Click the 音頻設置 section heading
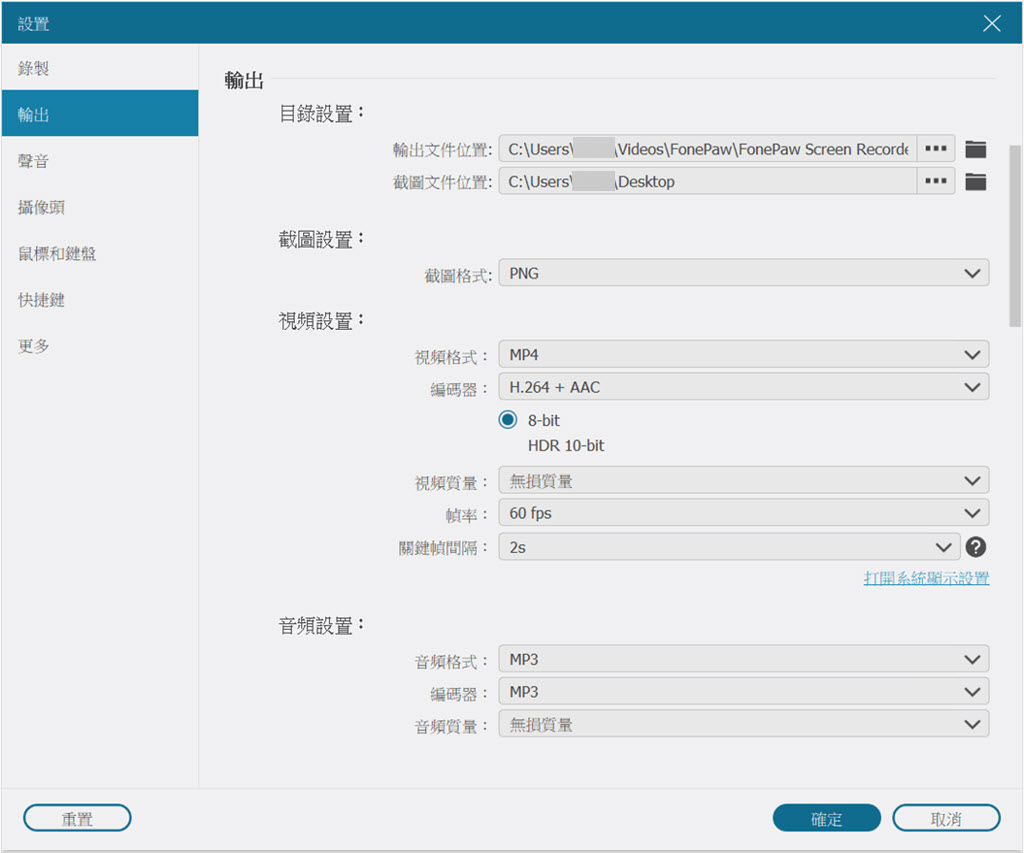 click(x=321, y=625)
